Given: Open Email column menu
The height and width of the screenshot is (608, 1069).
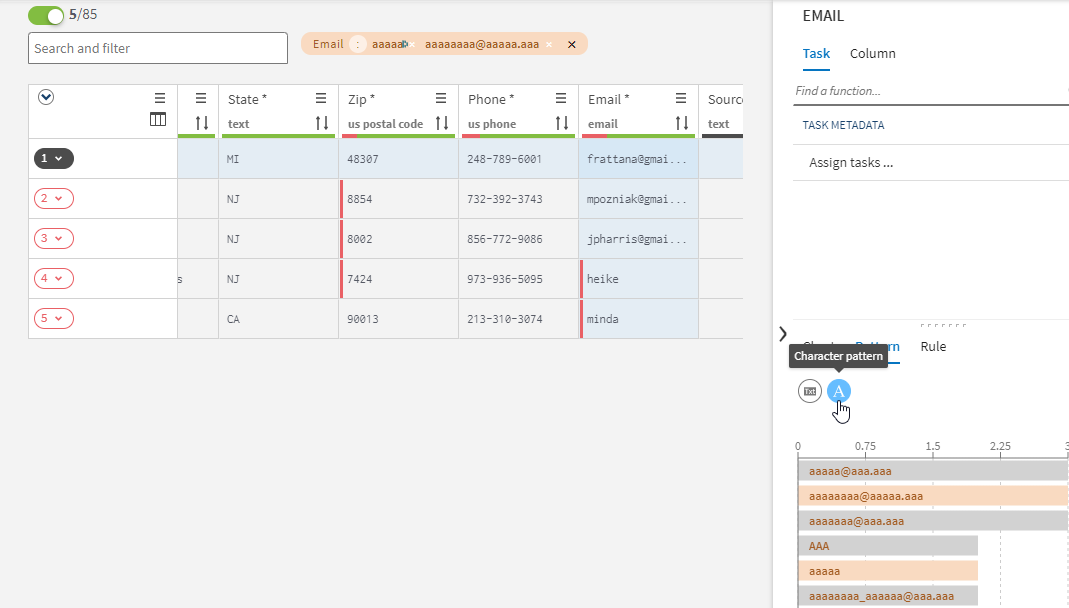Looking at the screenshot, I should (681, 99).
